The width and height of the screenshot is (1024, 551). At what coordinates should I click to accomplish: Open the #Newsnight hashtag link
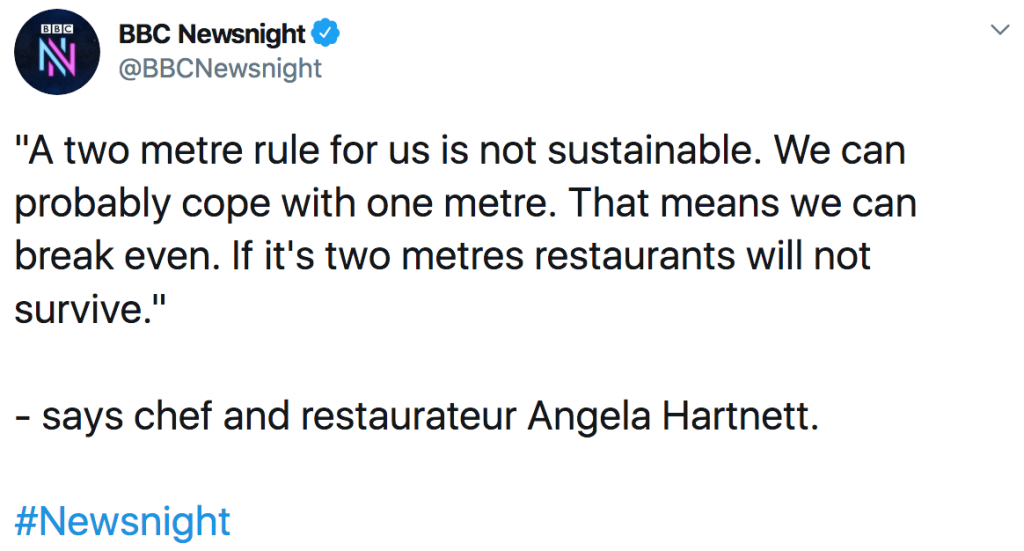click(122, 521)
